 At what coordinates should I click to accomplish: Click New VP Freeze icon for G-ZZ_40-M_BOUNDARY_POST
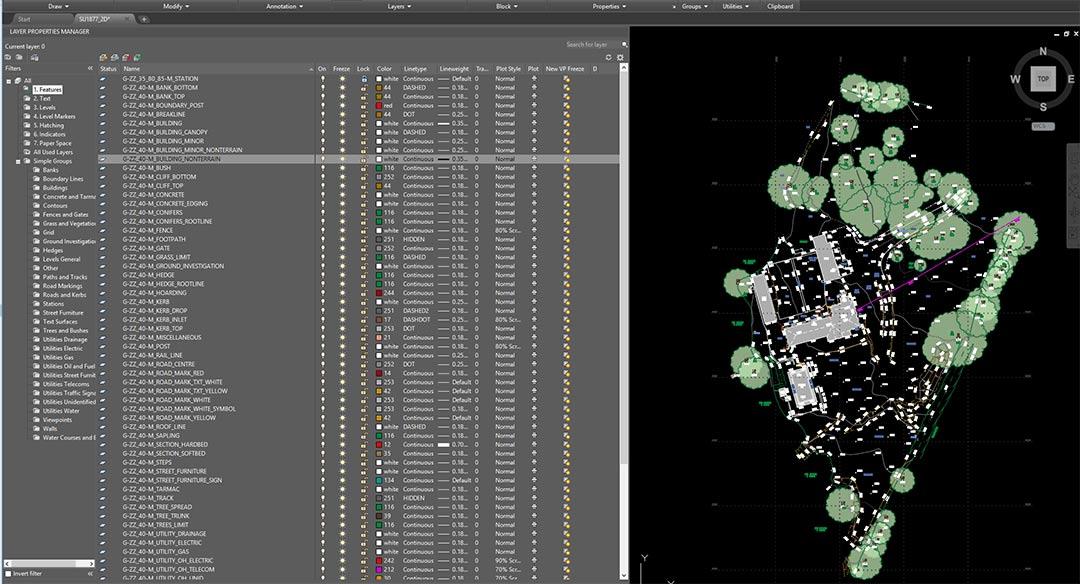click(x=567, y=105)
